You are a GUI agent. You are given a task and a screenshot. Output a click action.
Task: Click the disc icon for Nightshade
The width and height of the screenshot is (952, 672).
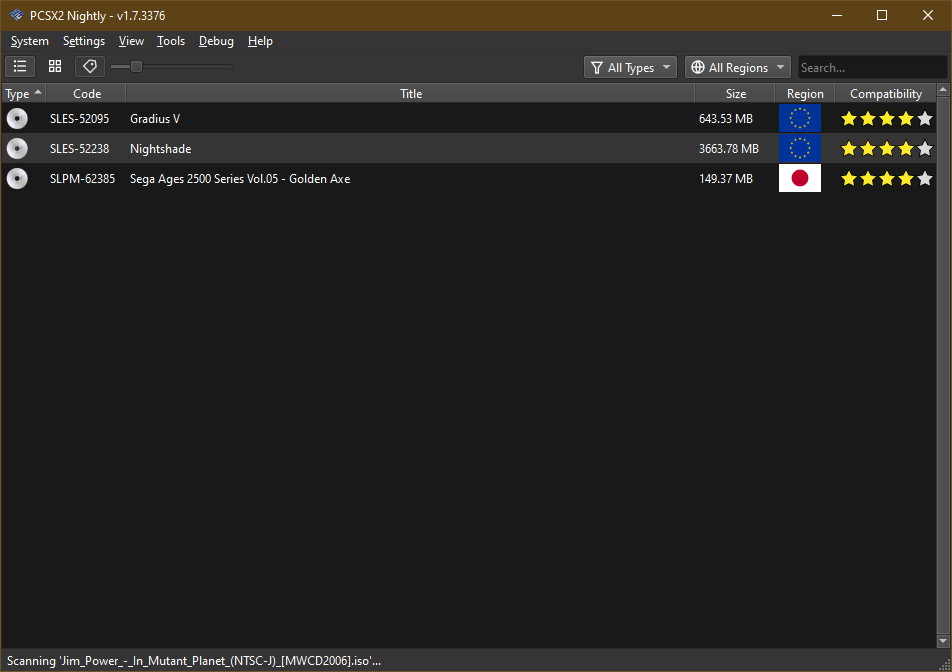click(x=17, y=148)
